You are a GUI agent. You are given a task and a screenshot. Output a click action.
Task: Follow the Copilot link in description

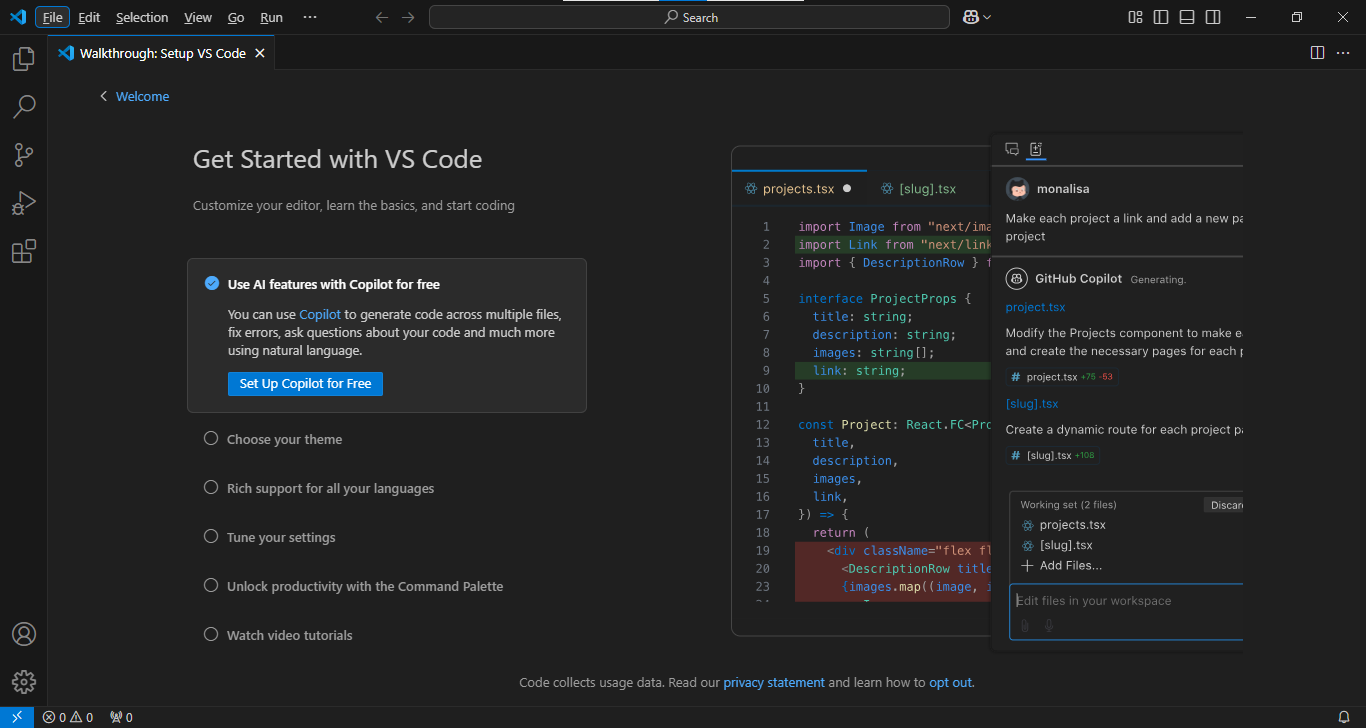click(x=320, y=314)
